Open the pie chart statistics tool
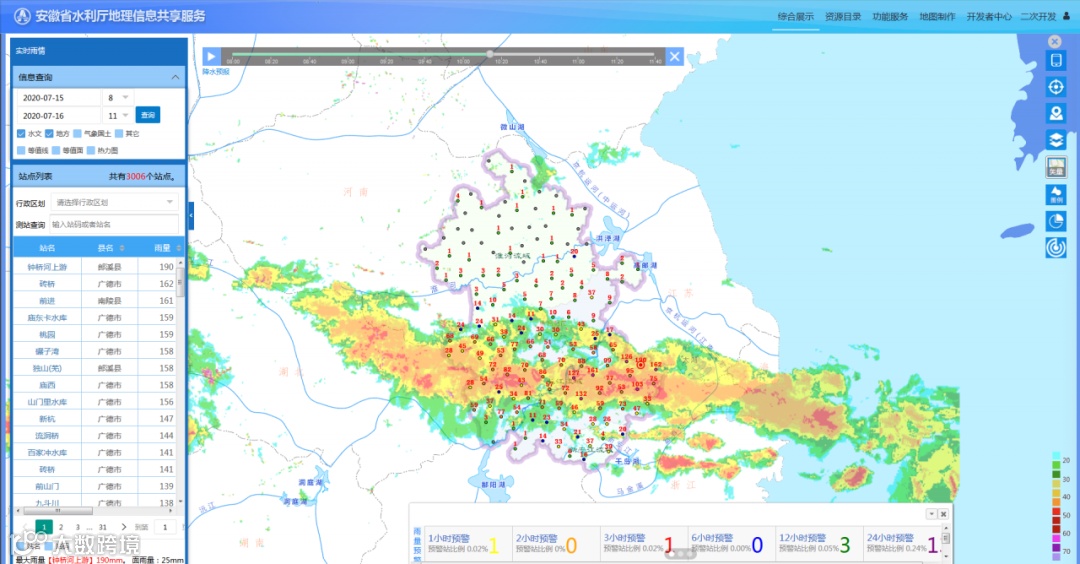The height and width of the screenshot is (564, 1080). tap(1055, 221)
